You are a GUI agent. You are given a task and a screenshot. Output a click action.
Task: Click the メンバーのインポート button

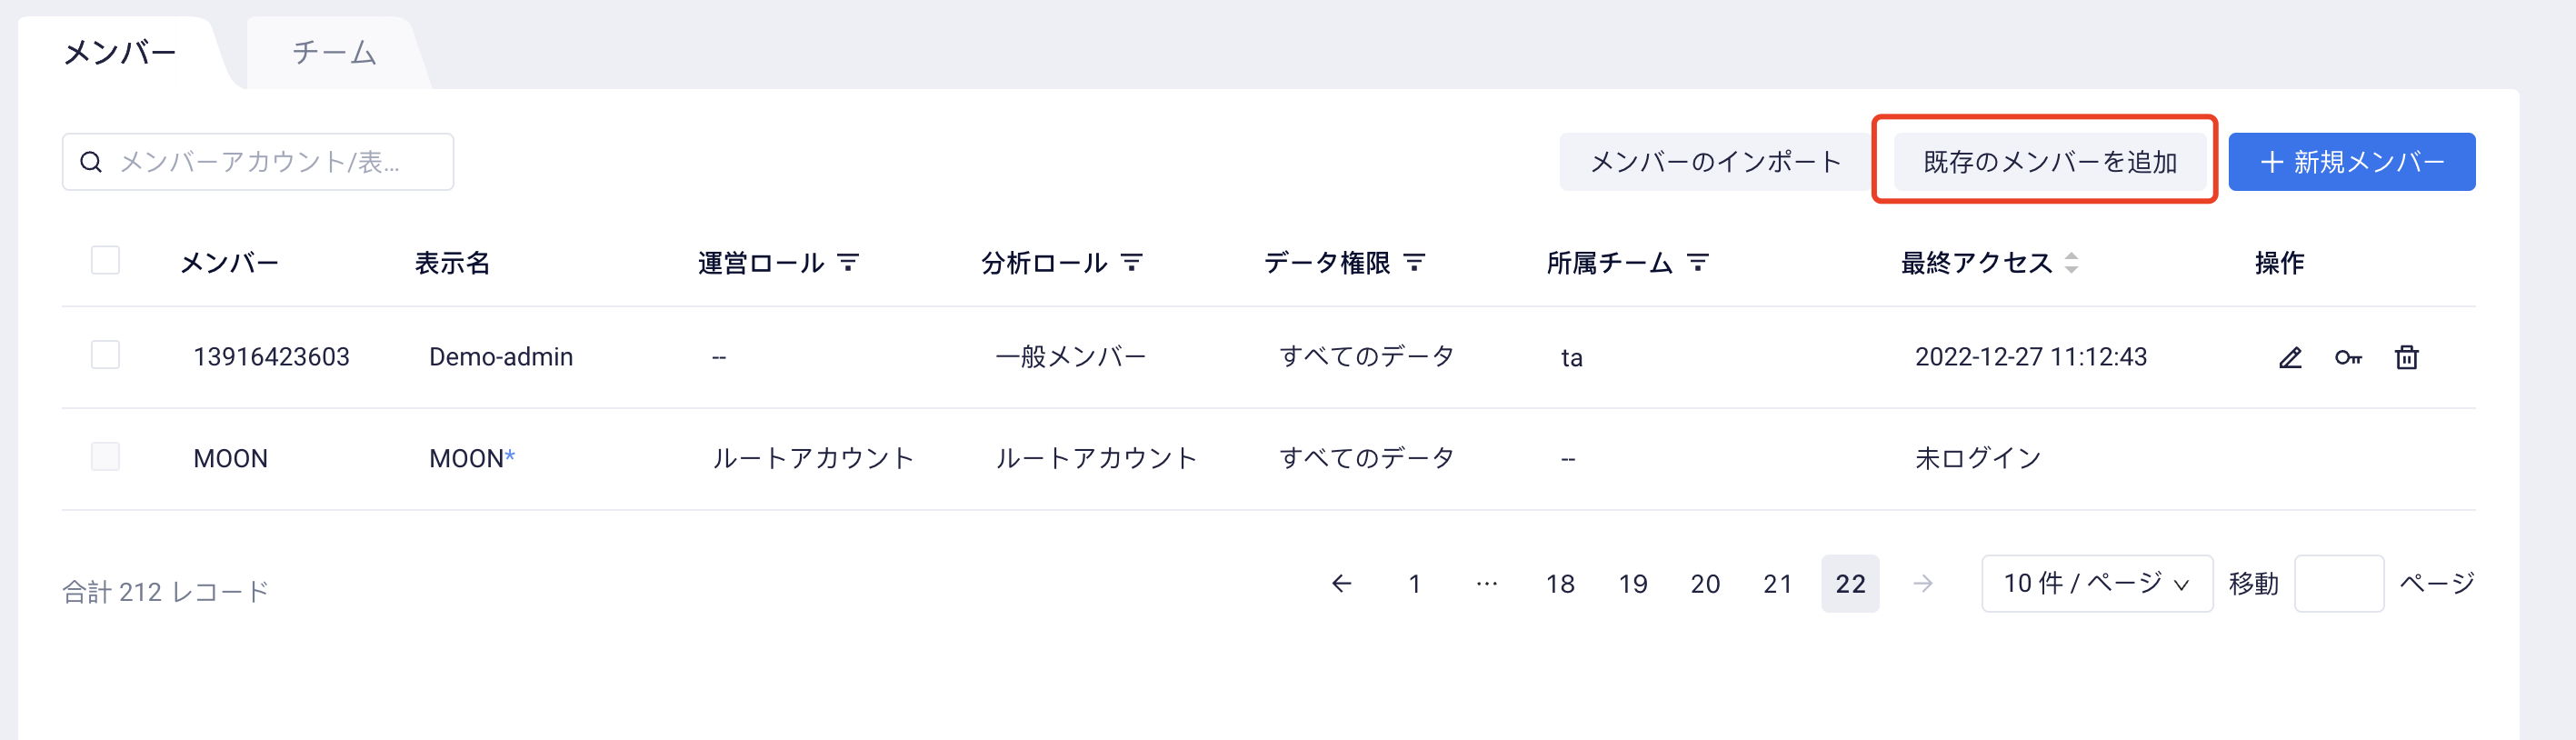[x=1715, y=161]
